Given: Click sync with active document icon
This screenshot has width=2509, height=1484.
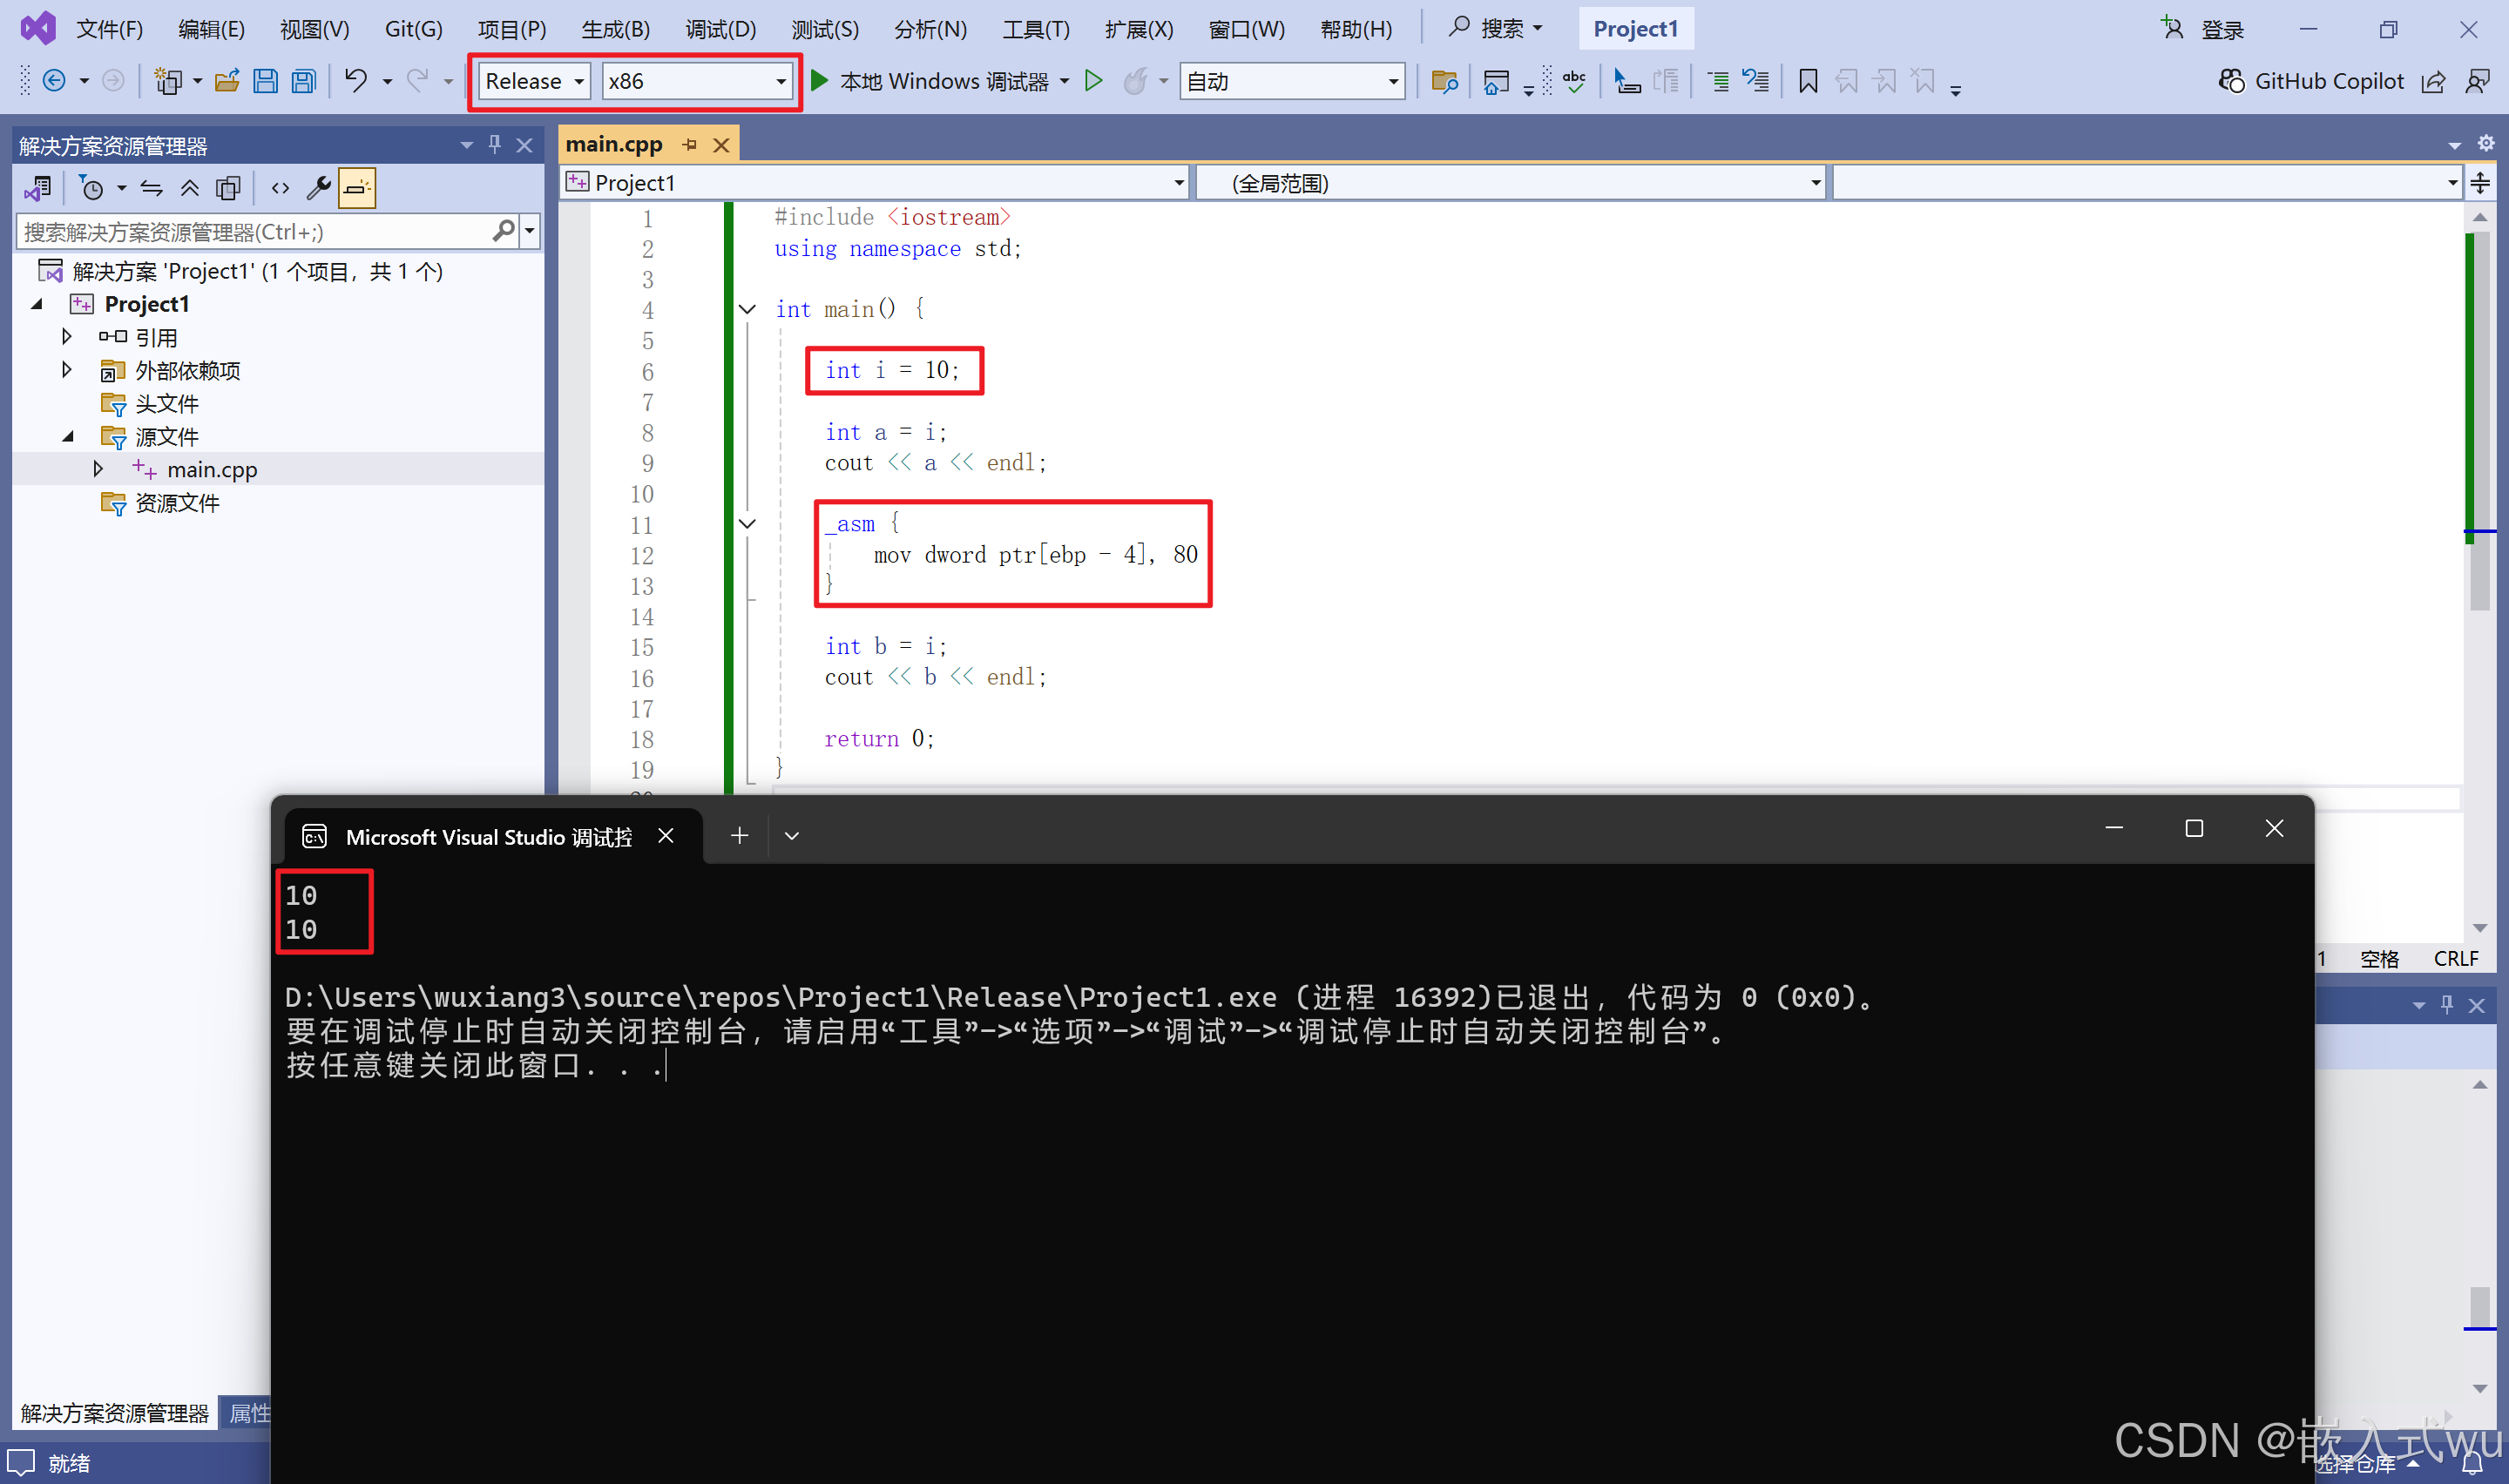Looking at the screenshot, I should [151, 188].
